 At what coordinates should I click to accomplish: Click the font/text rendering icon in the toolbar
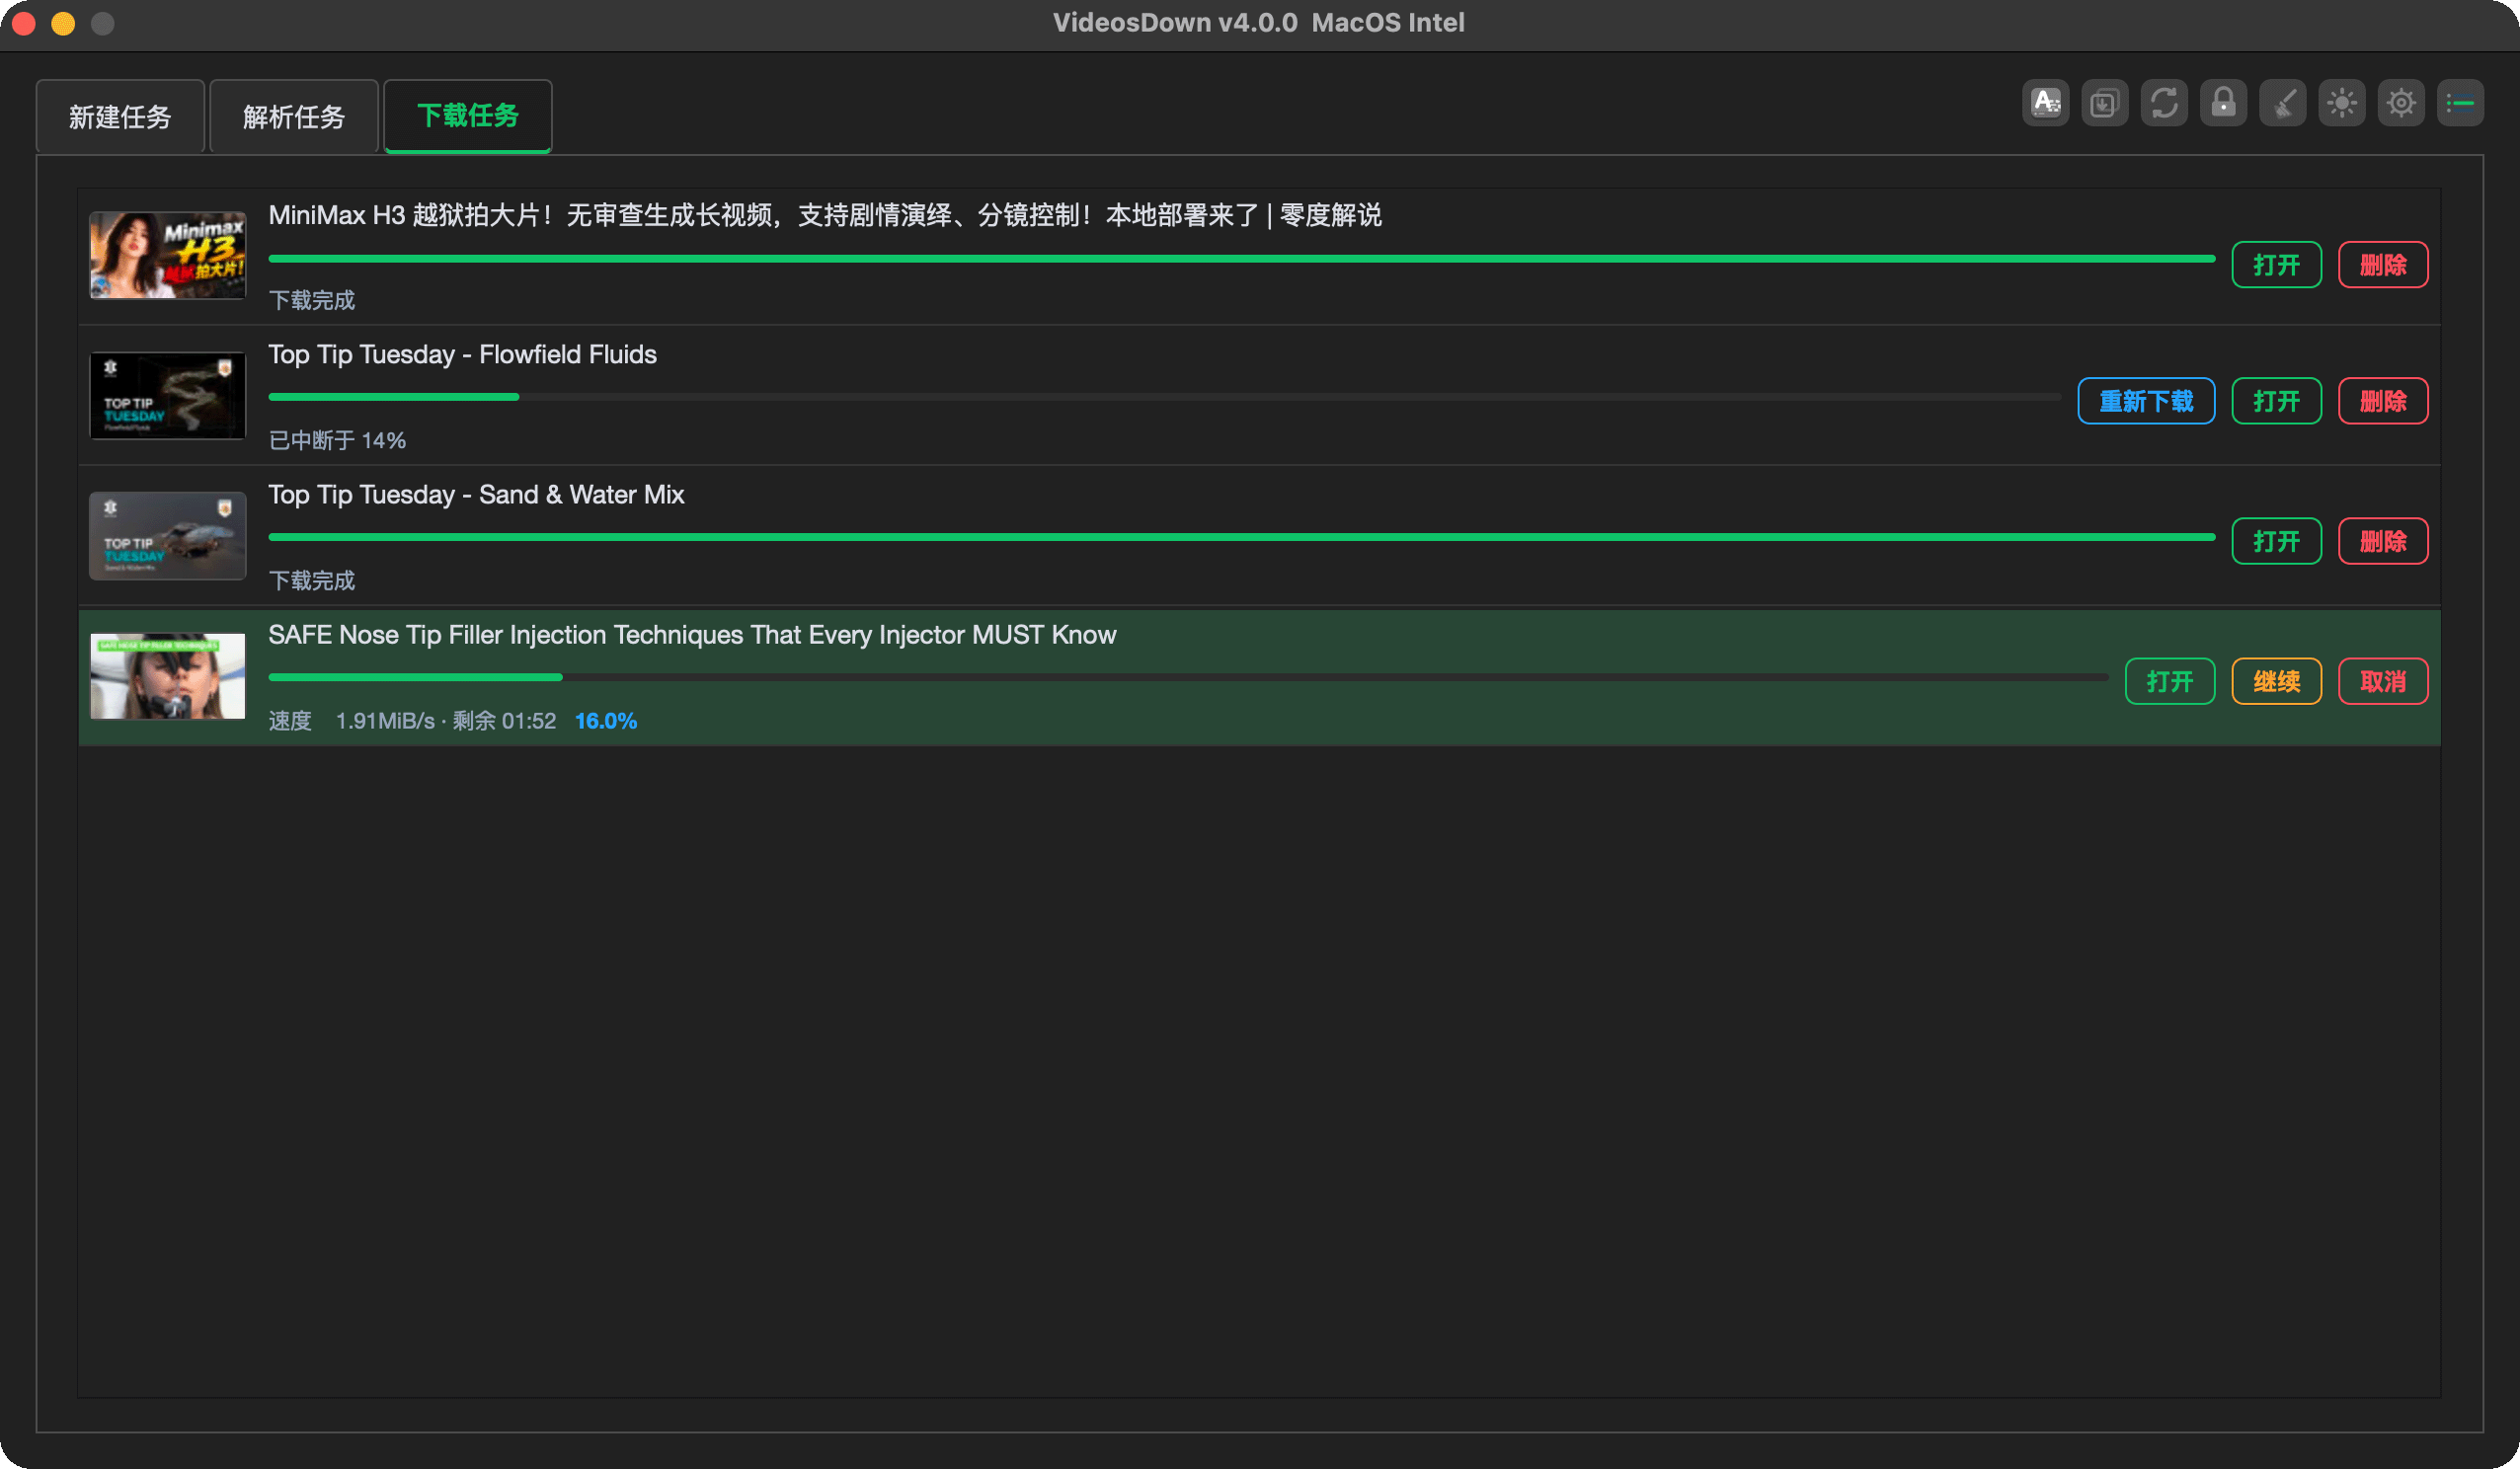click(2045, 103)
